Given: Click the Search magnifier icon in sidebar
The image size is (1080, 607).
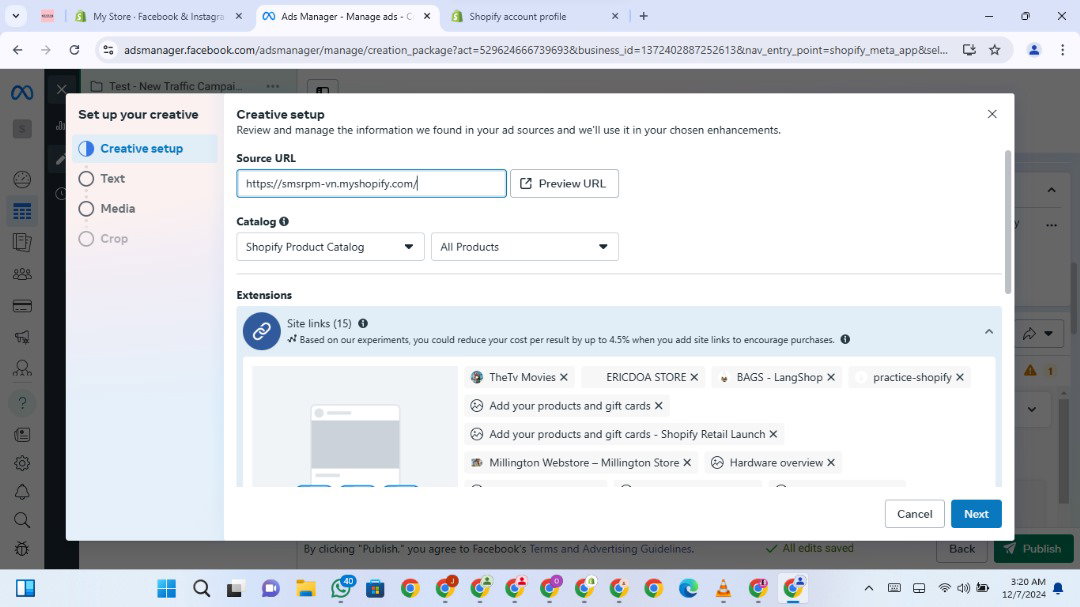Looking at the screenshot, I should click(x=22, y=520).
